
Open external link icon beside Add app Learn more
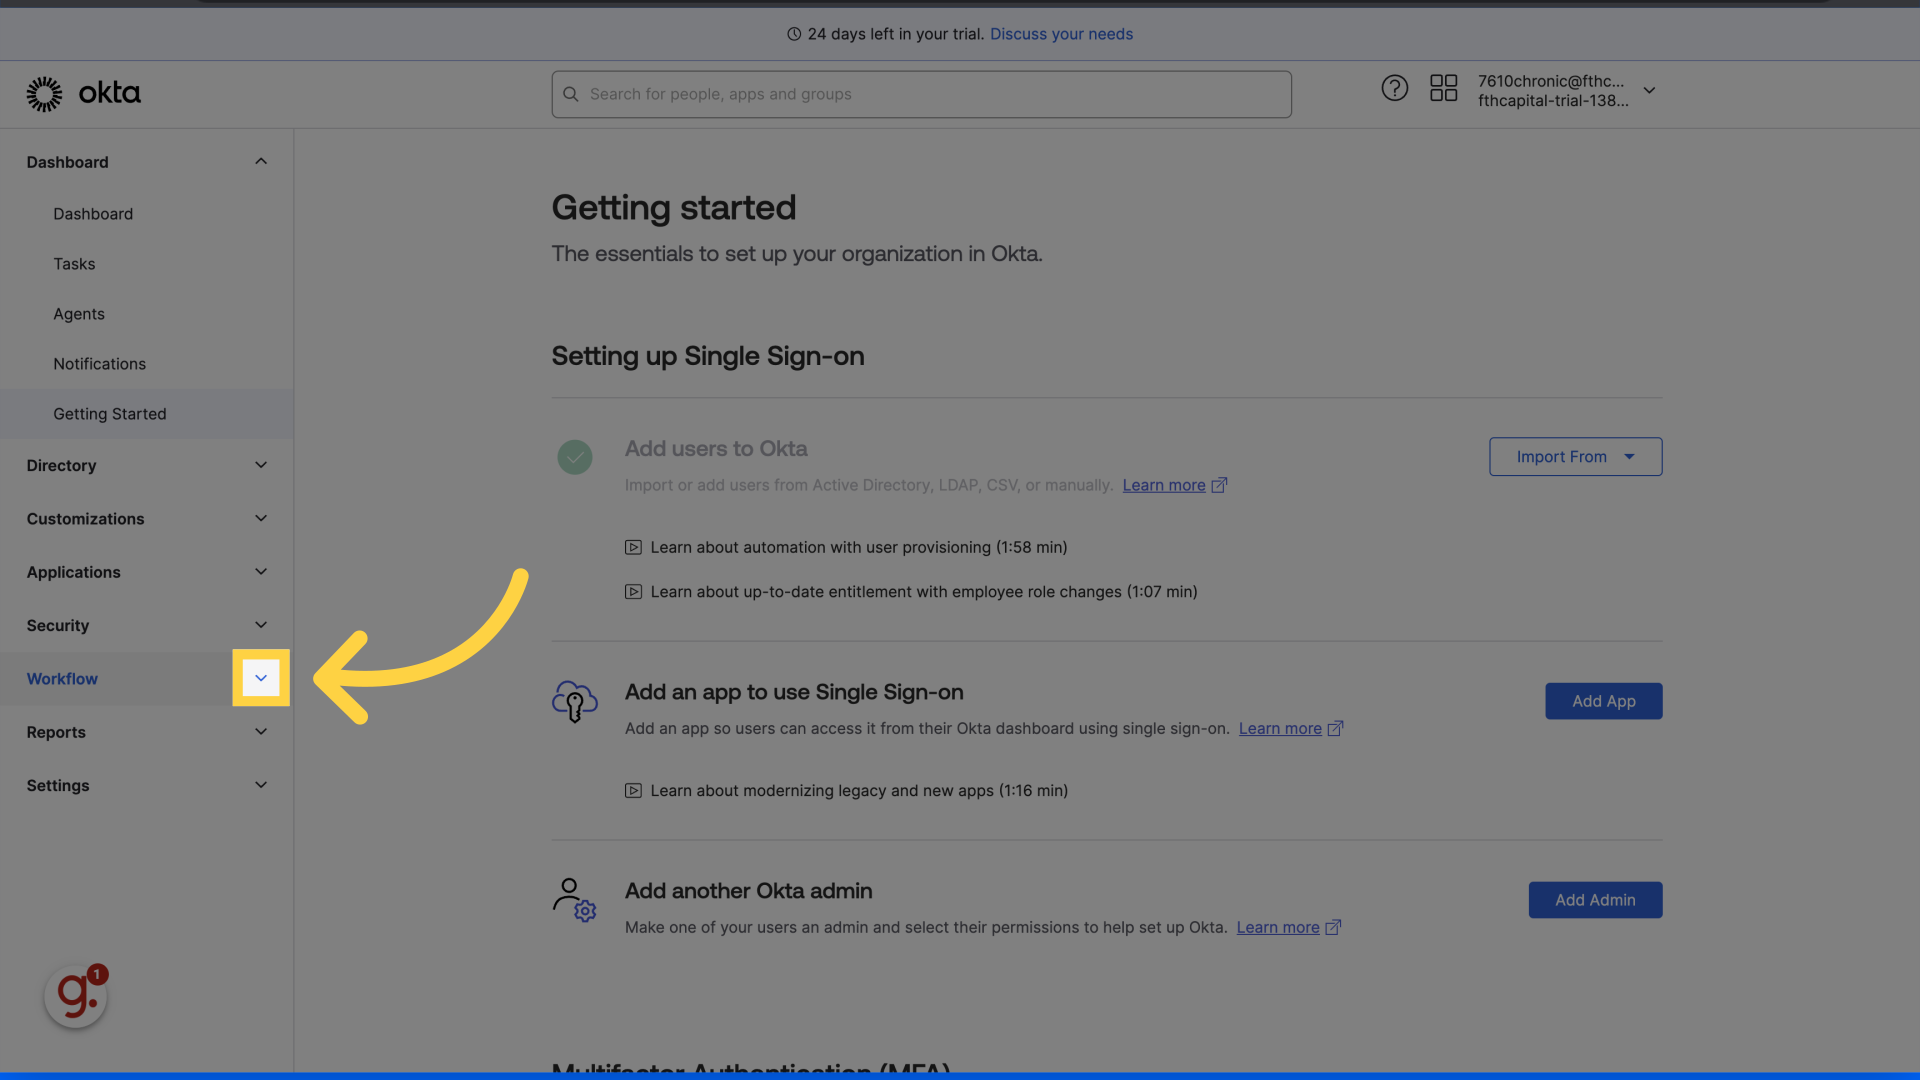point(1335,729)
